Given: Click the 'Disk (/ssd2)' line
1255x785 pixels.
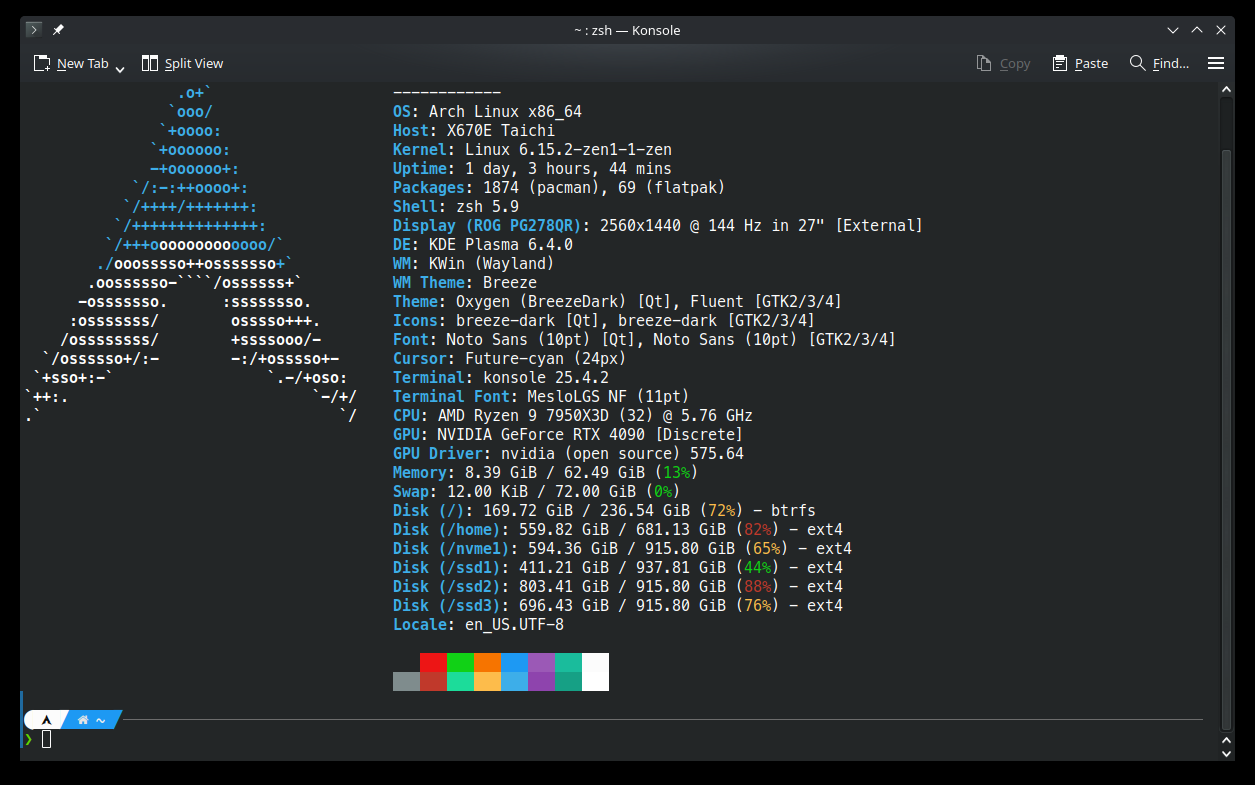Looking at the screenshot, I should pos(618,587).
